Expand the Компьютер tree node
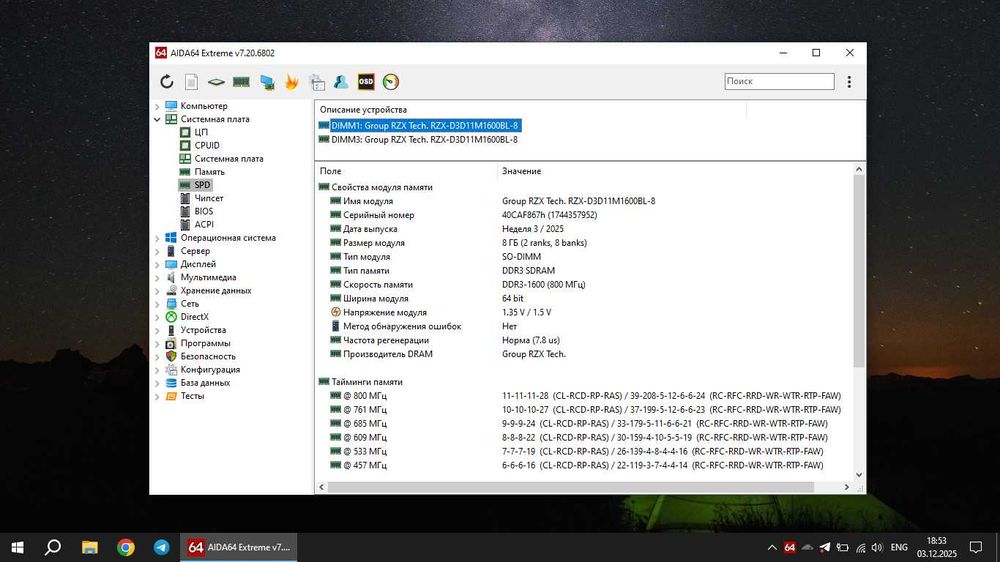The image size is (1000, 562). [158, 106]
